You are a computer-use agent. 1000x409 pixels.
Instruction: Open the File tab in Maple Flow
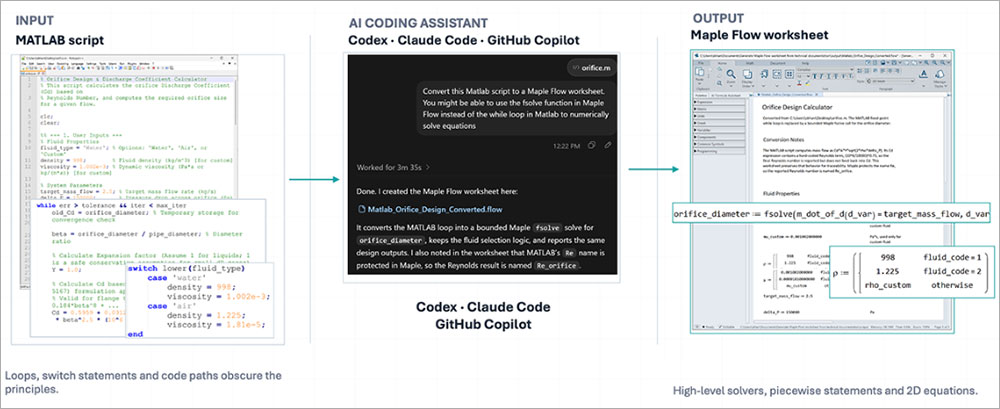[x=700, y=63]
